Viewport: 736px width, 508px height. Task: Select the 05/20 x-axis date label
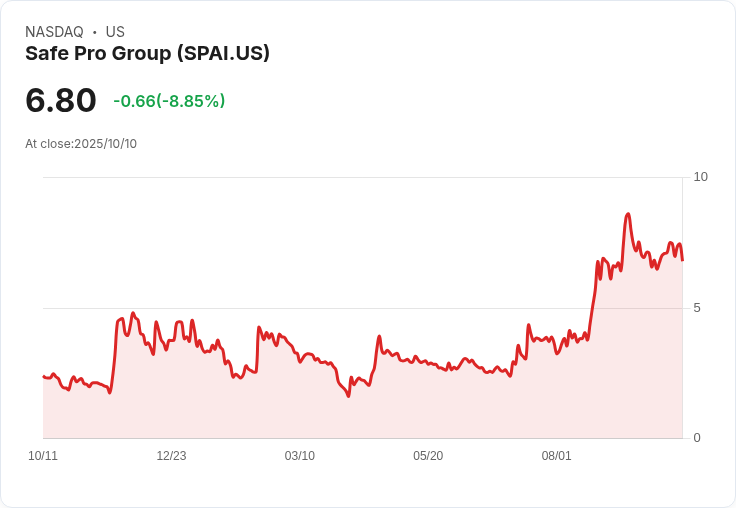428,456
